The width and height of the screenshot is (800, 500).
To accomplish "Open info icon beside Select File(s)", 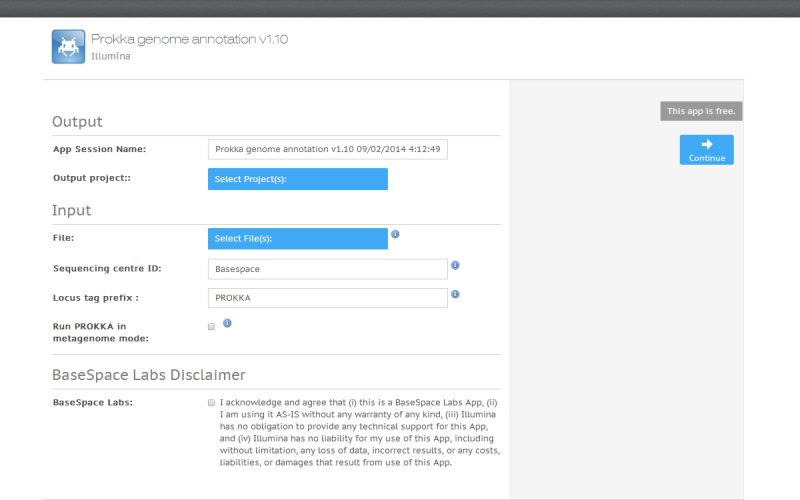I will 395,234.
